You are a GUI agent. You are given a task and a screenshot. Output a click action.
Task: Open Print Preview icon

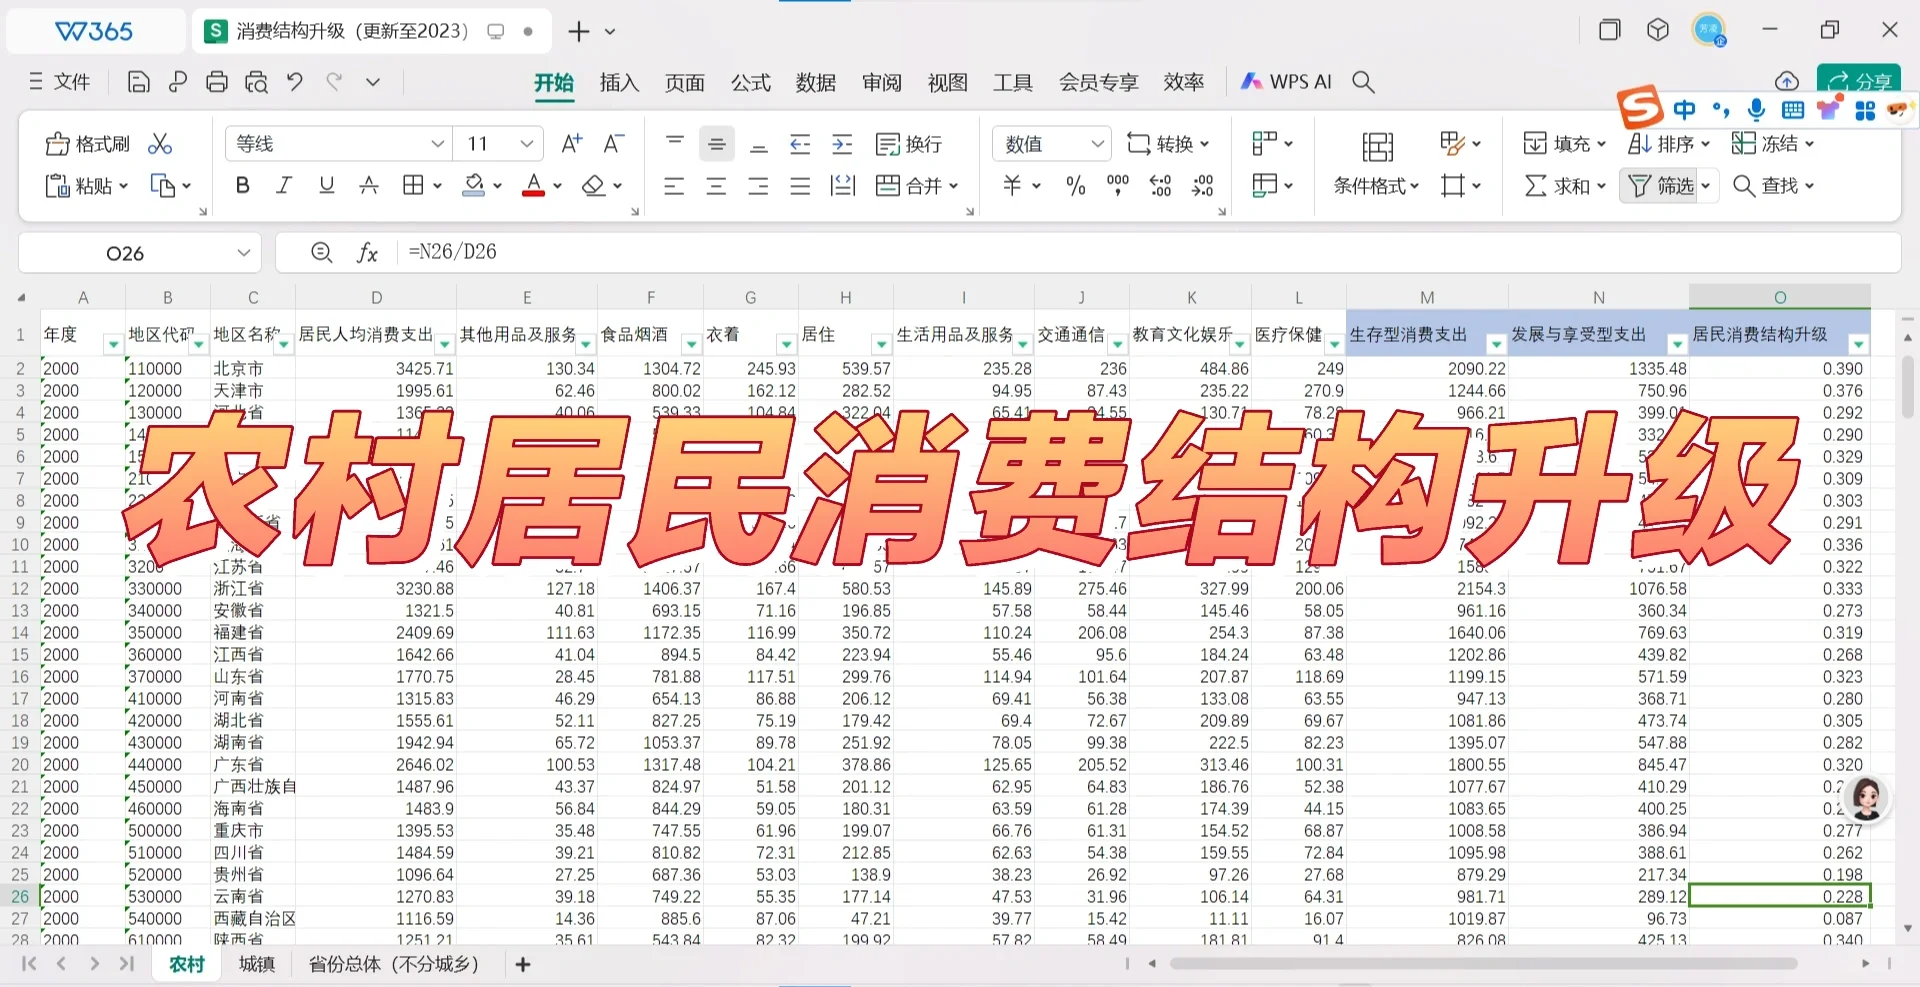pyautogui.click(x=256, y=82)
